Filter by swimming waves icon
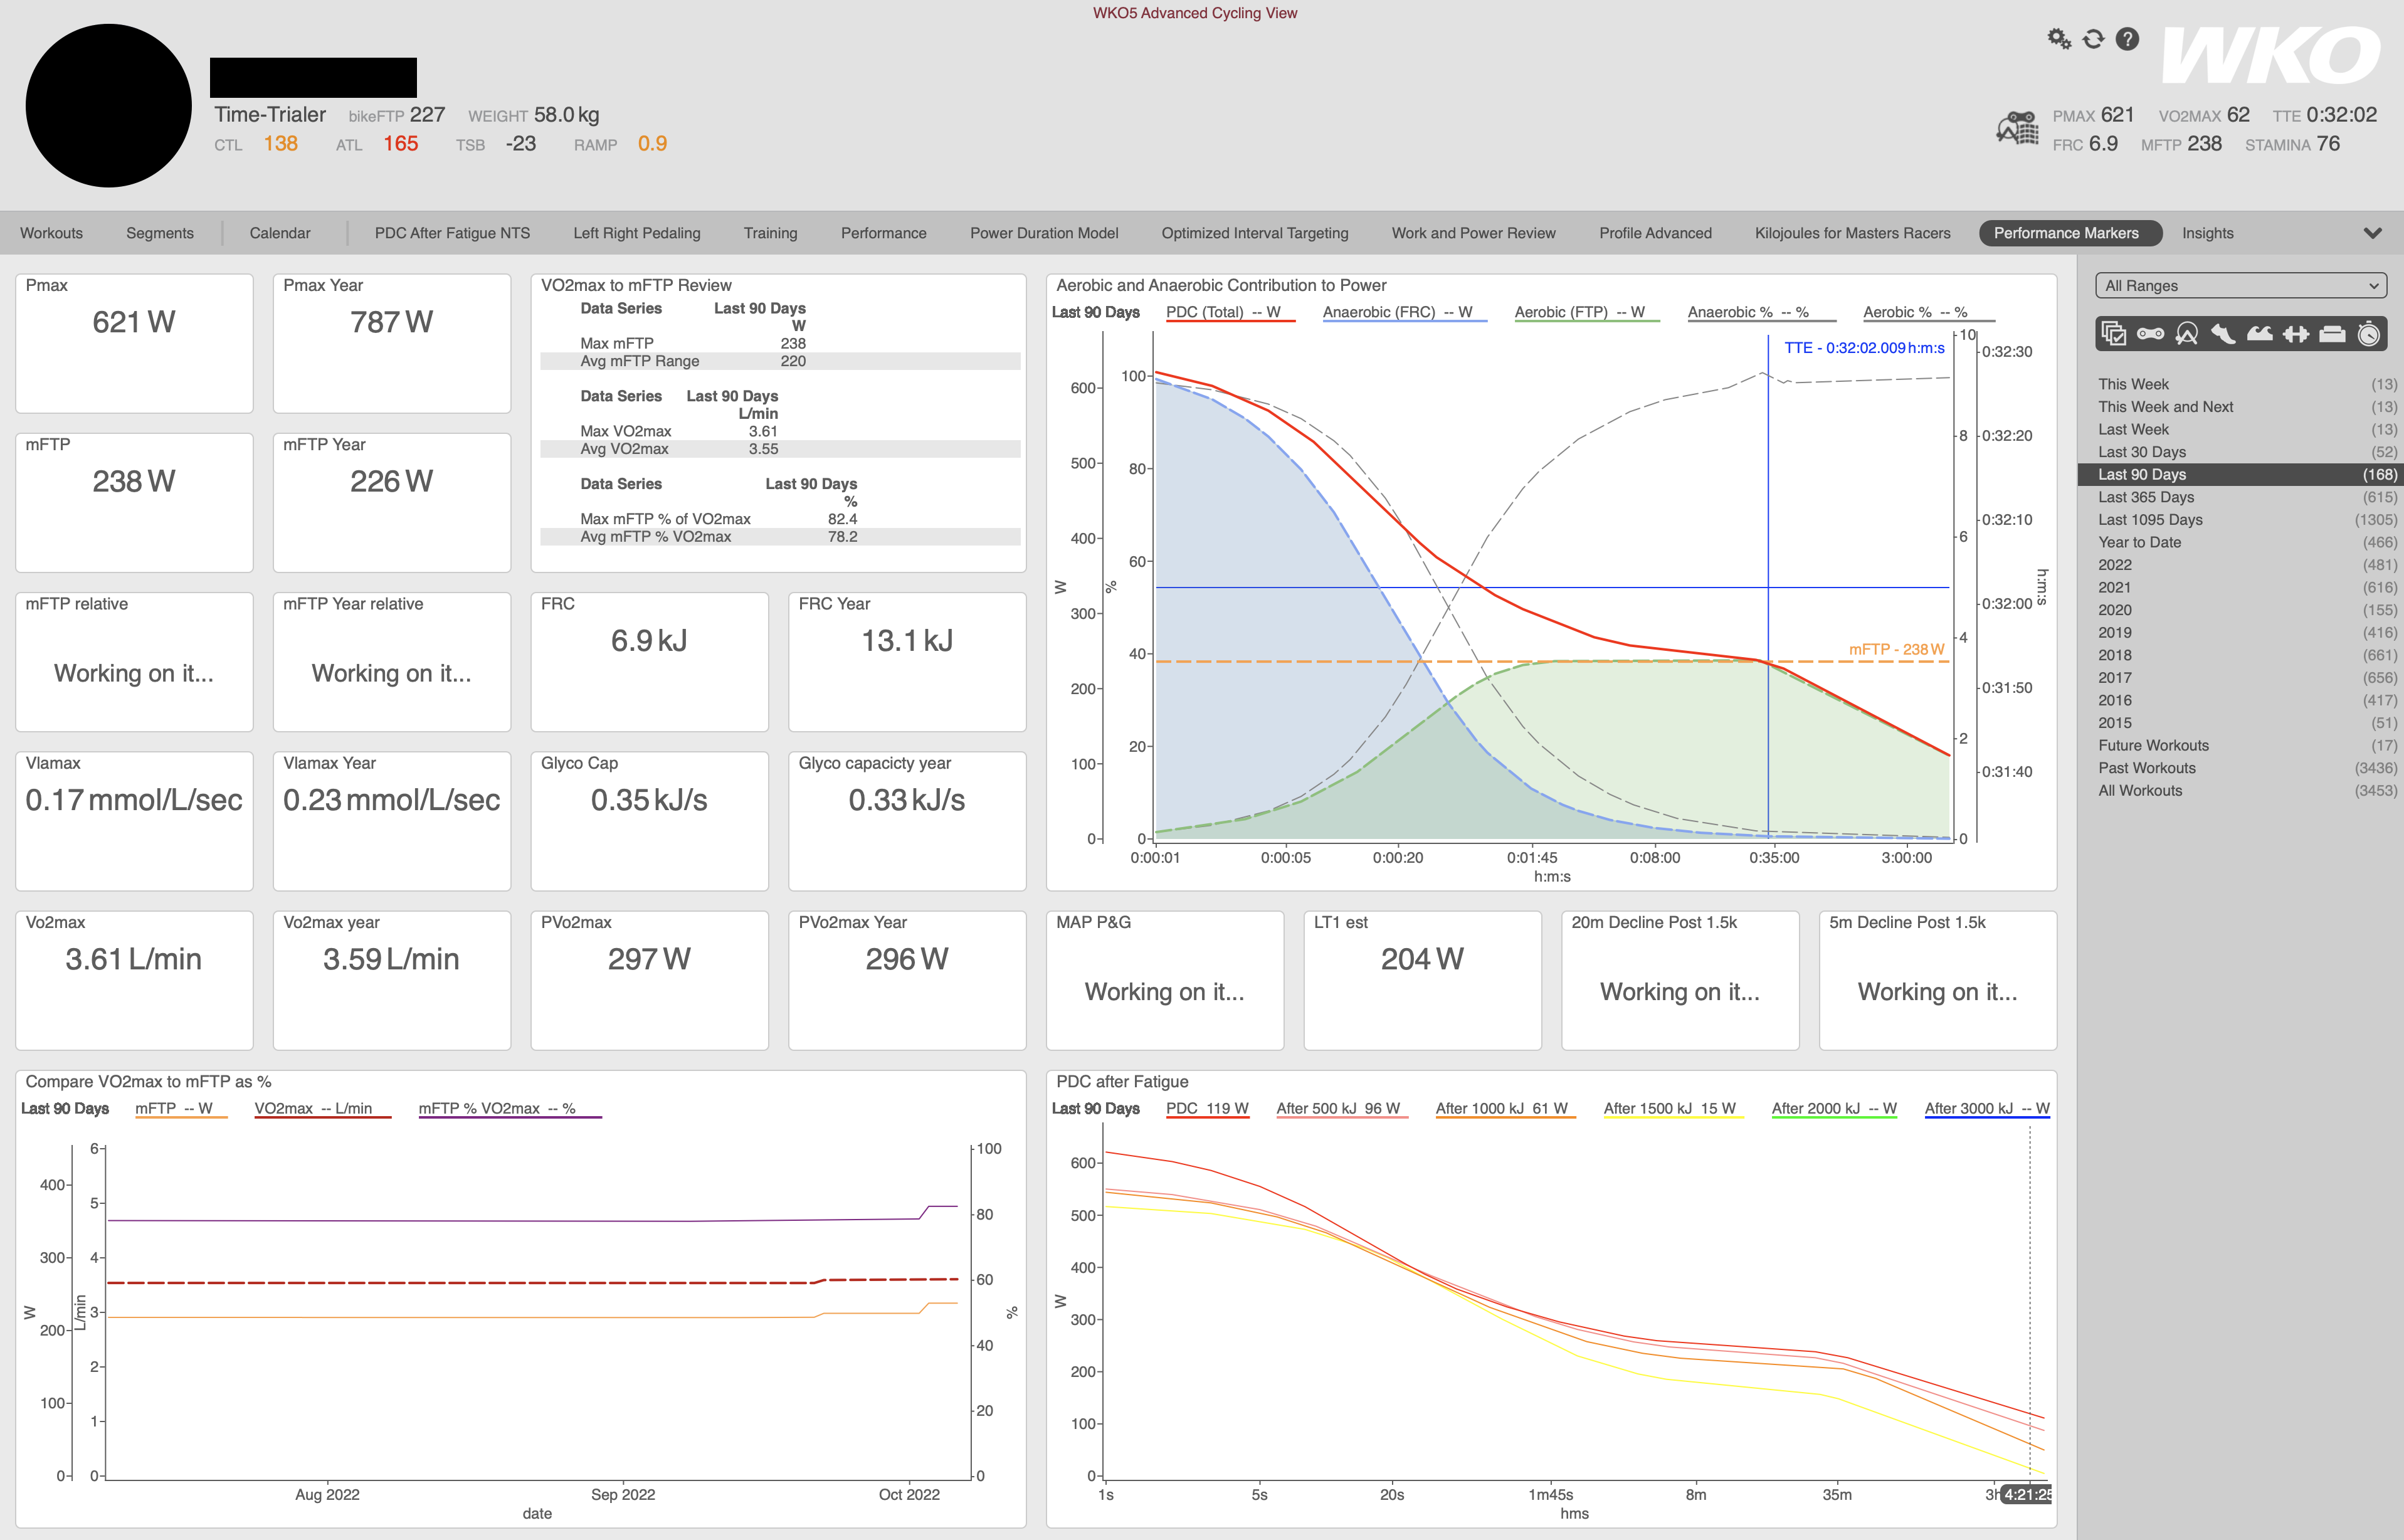 [x=2260, y=334]
